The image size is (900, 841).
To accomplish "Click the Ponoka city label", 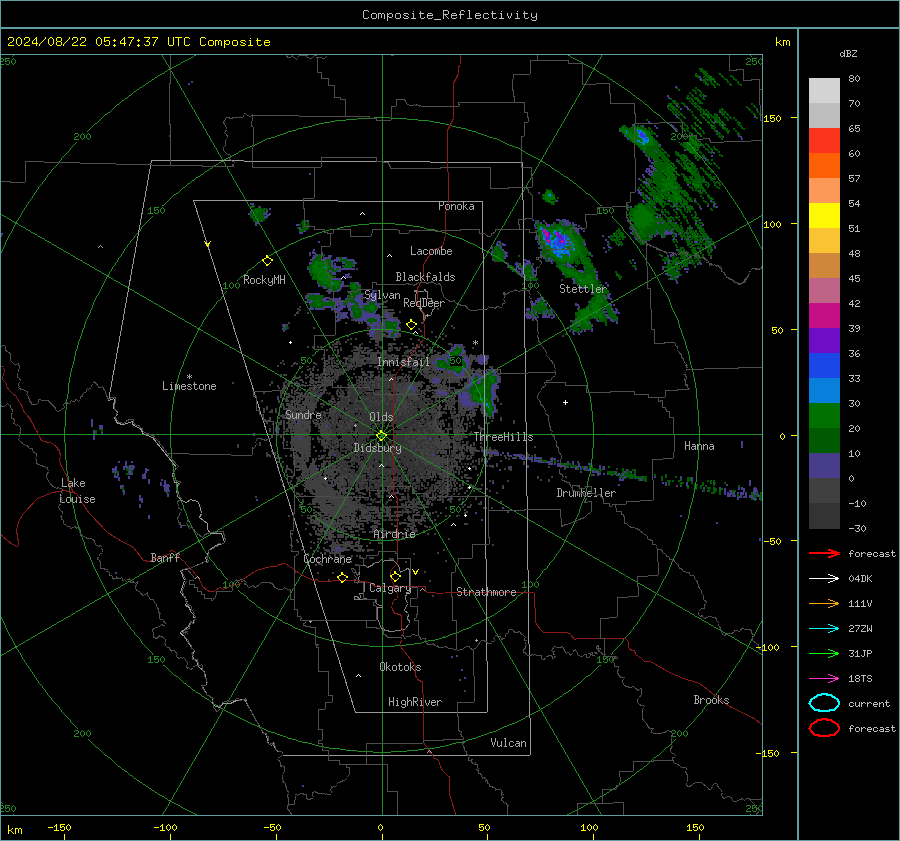I will (456, 206).
